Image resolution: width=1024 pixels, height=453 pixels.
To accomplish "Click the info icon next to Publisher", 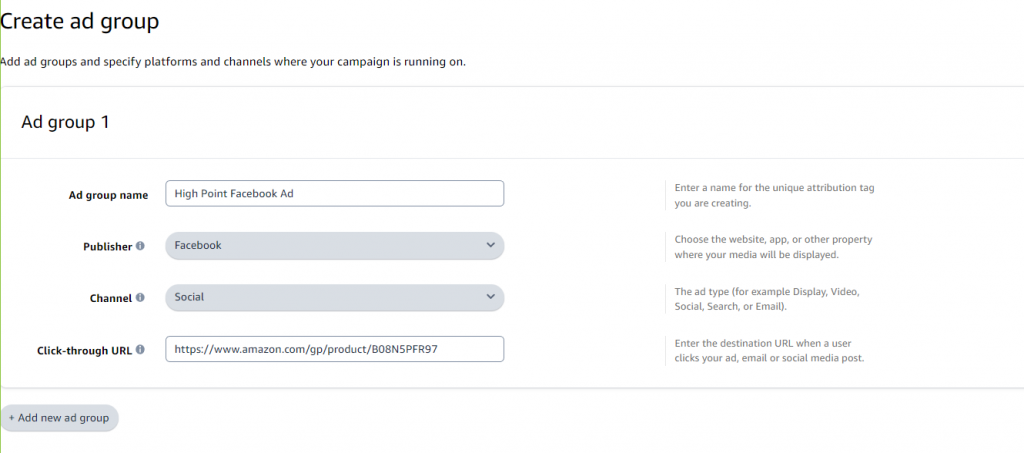I will point(140,246).
